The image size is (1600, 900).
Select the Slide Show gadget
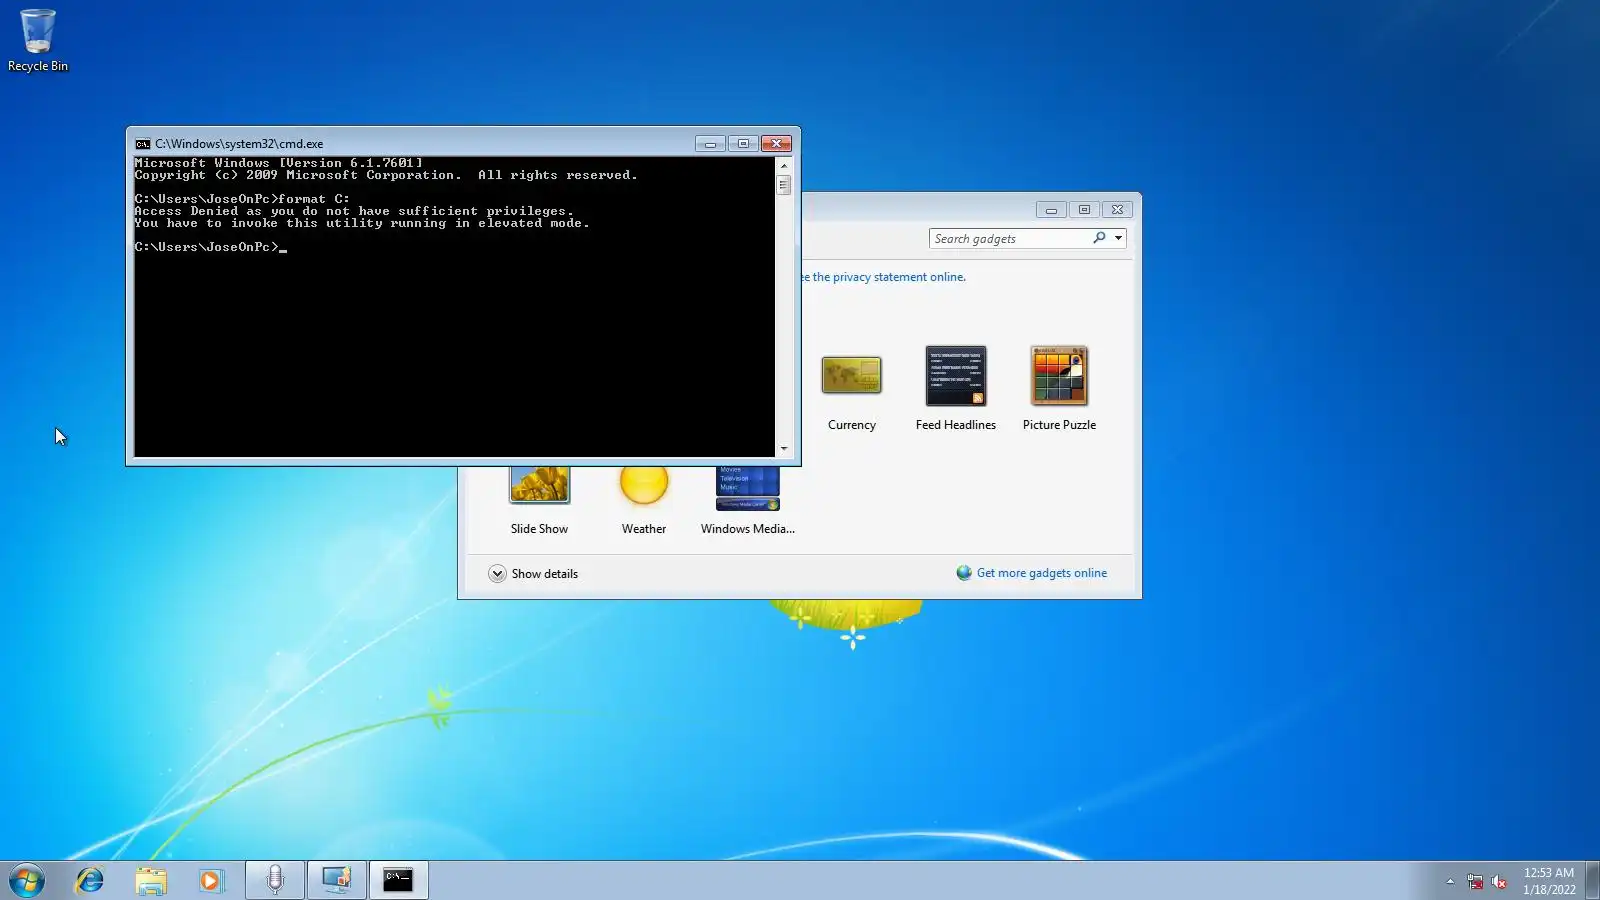tap(539, 502)
